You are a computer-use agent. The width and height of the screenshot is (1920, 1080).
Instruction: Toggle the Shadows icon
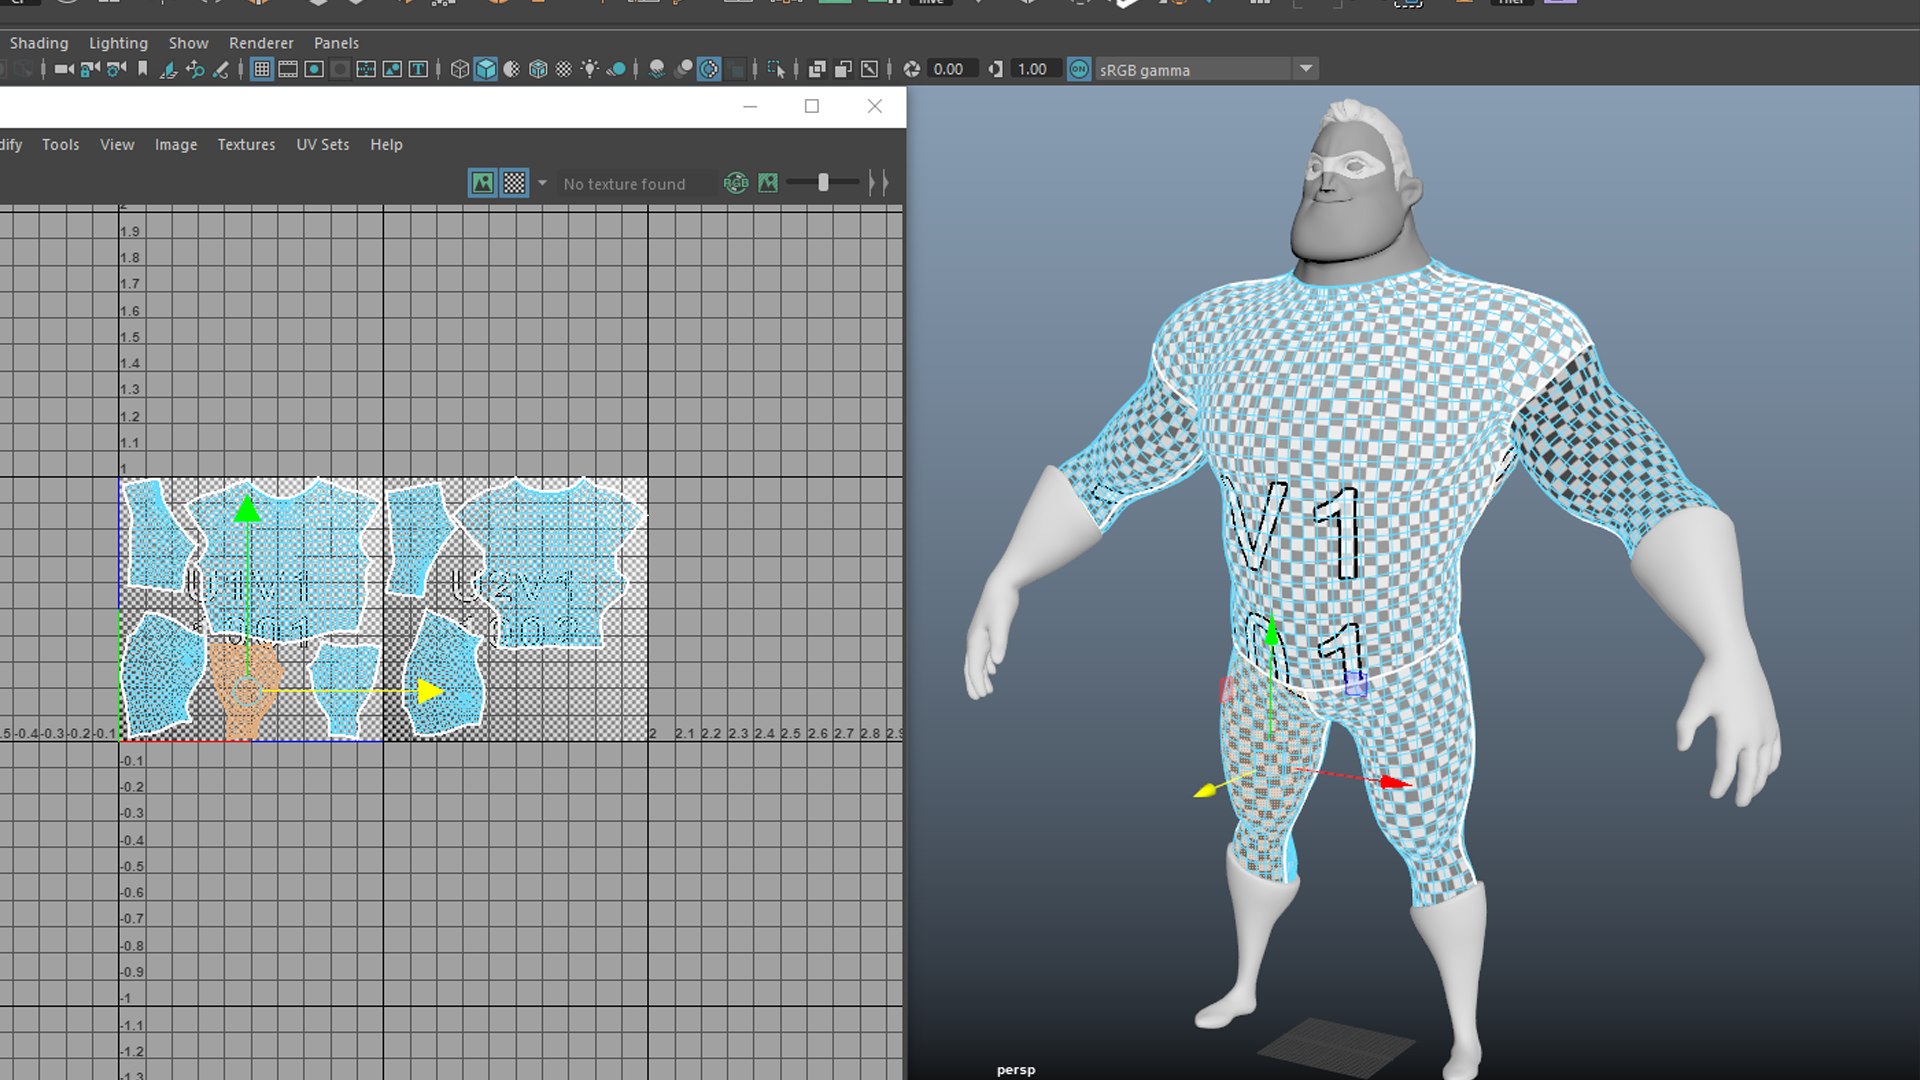(616, 69)
